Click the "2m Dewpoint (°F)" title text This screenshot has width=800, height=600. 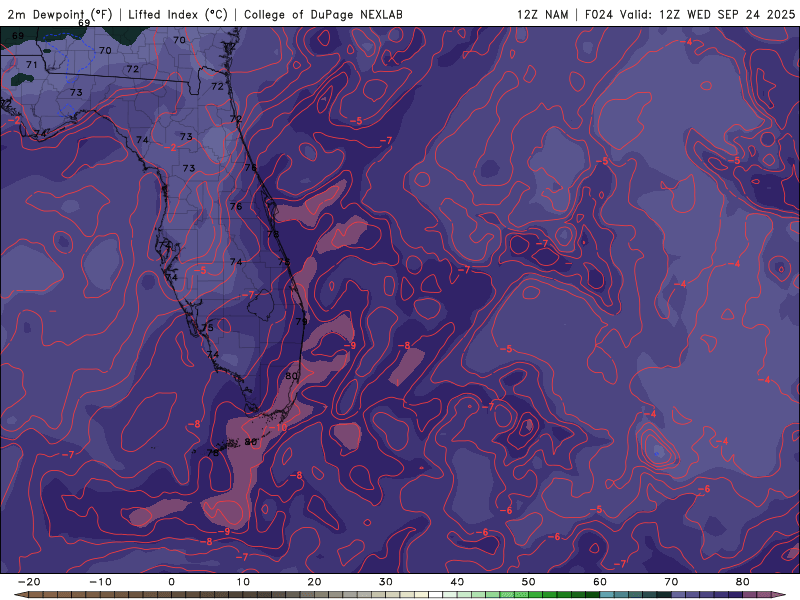click(x=60, y=14)
